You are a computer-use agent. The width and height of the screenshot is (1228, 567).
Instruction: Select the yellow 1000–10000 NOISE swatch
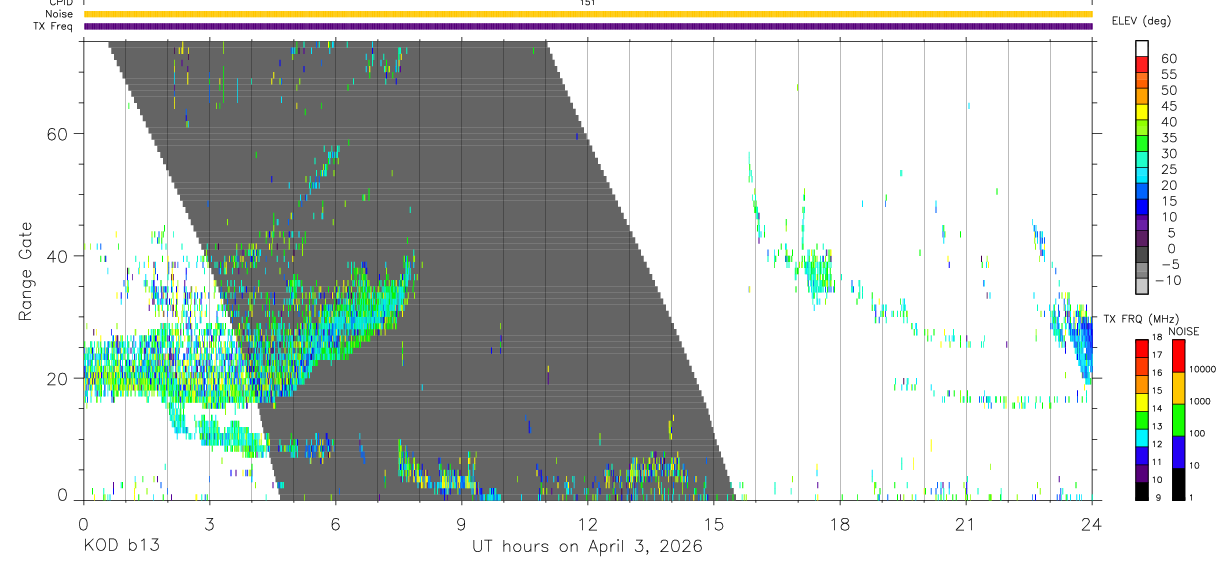point(1178,388)
